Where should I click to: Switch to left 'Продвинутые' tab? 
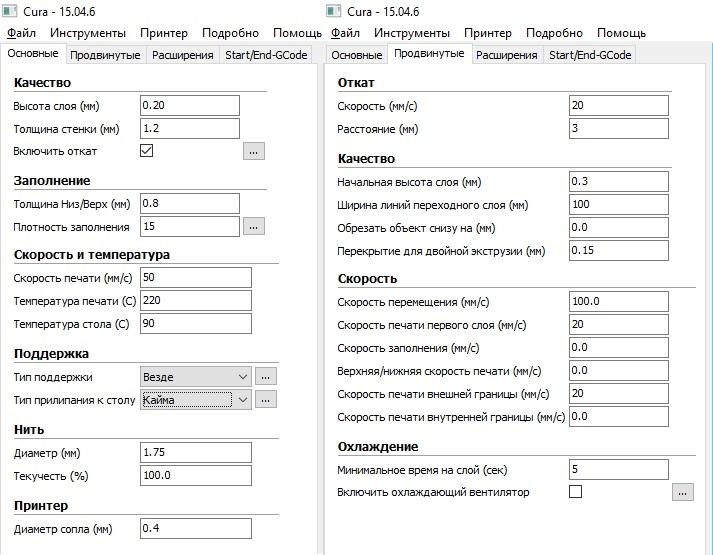106,55
